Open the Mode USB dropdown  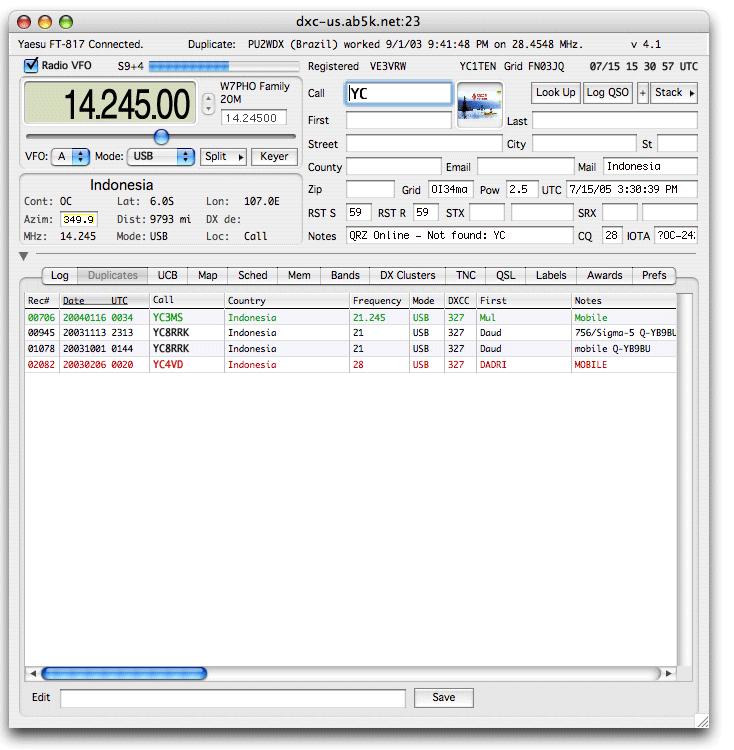160,157
